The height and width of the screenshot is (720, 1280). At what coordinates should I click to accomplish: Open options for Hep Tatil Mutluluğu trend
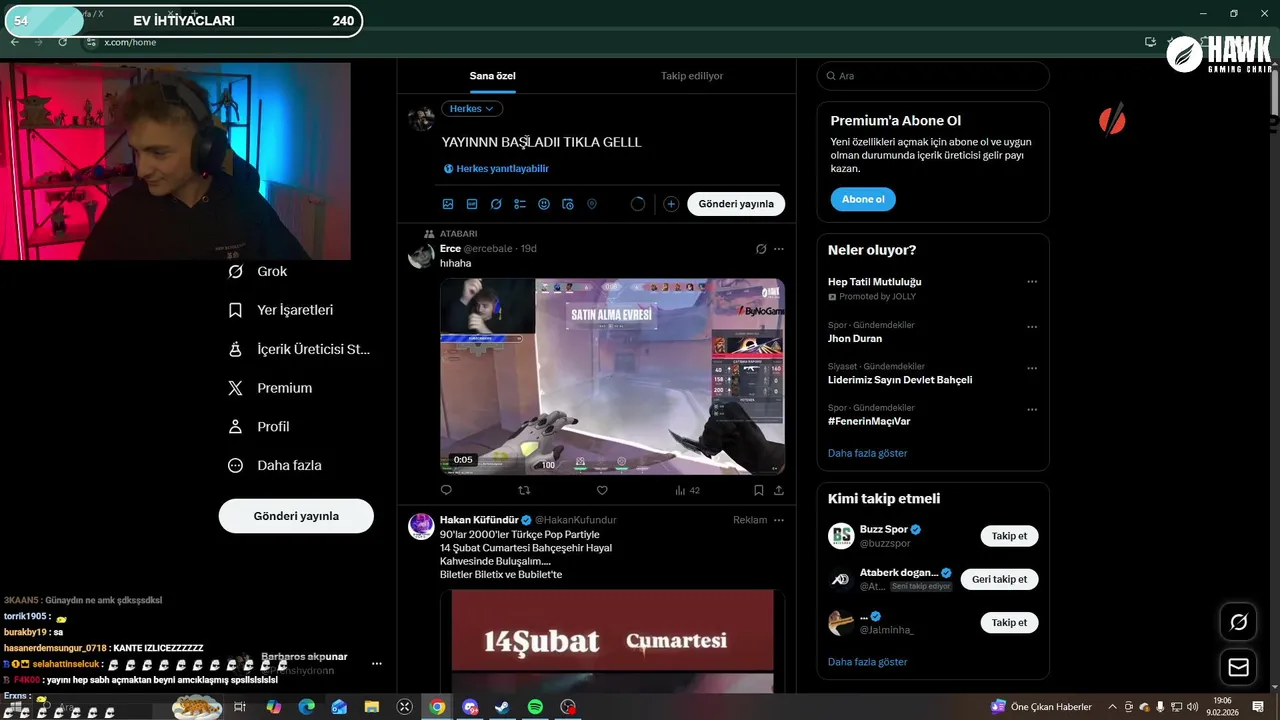(x=1032, y=282)
